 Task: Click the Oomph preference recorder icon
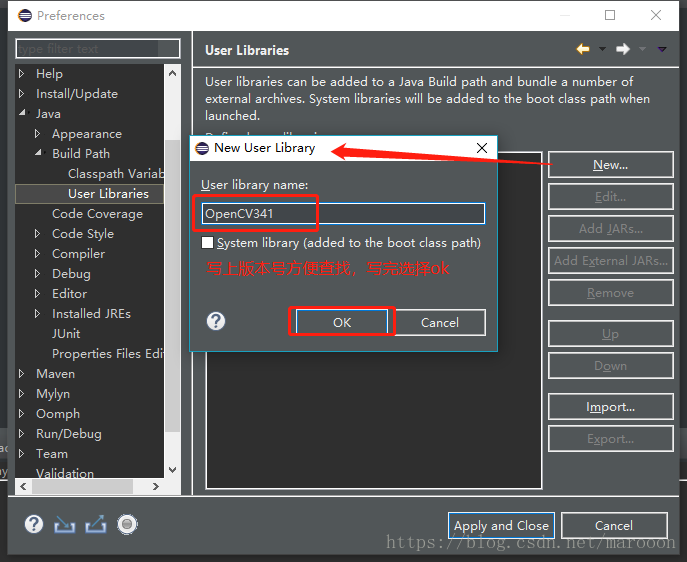coord(127,524)
